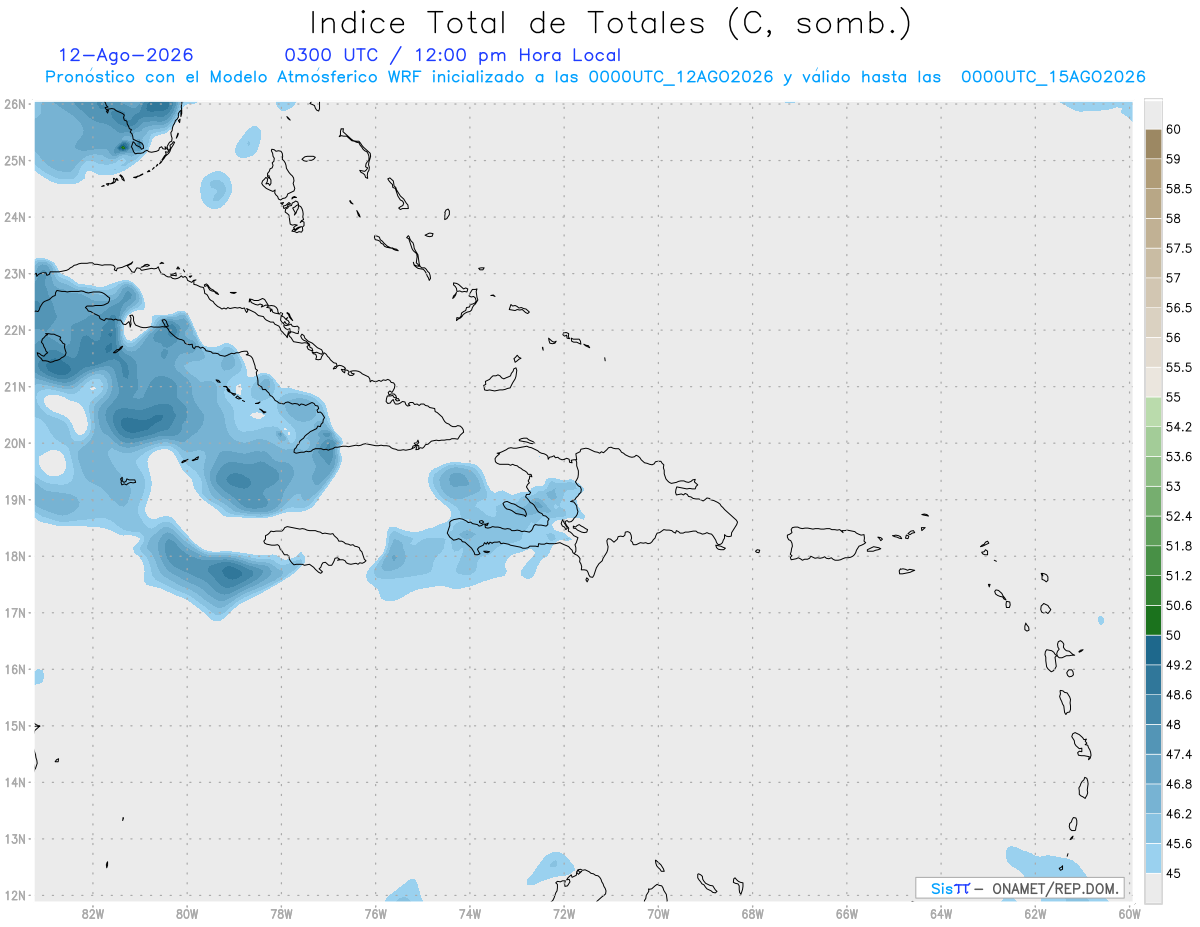
Task: Click latitude axis label '16N'
Action: coord(15,669)
